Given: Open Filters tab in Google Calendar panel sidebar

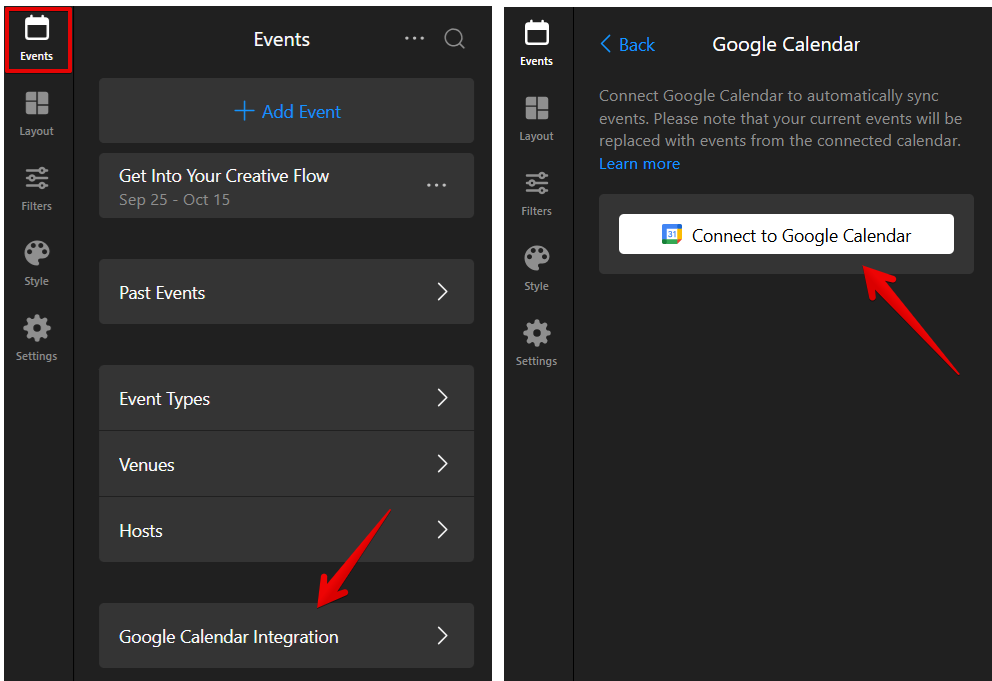Looking at the screenshot, I should click(x=536, y=194).
